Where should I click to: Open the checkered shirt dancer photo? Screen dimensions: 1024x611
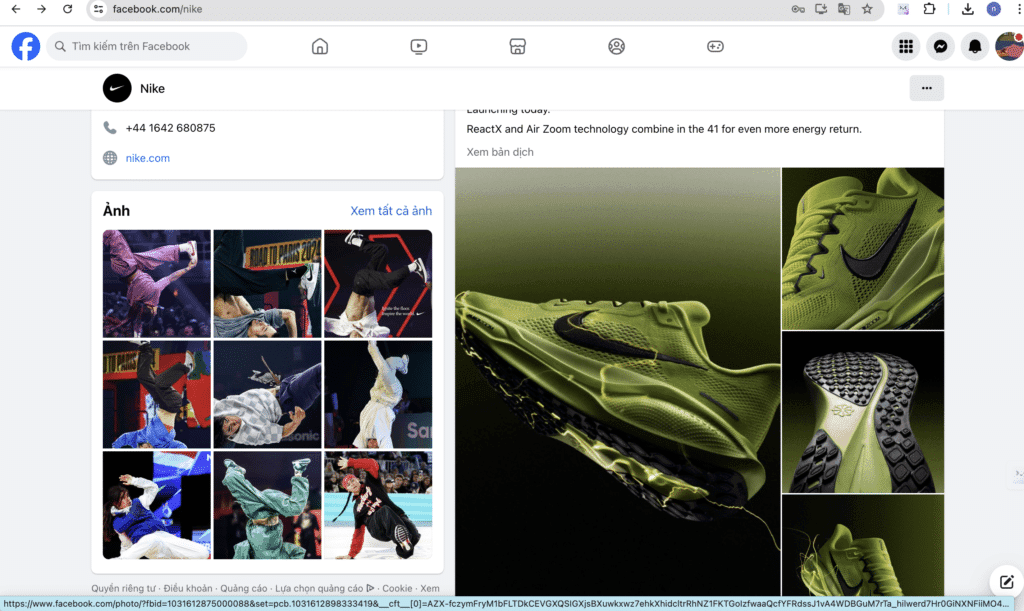[268, 394]
